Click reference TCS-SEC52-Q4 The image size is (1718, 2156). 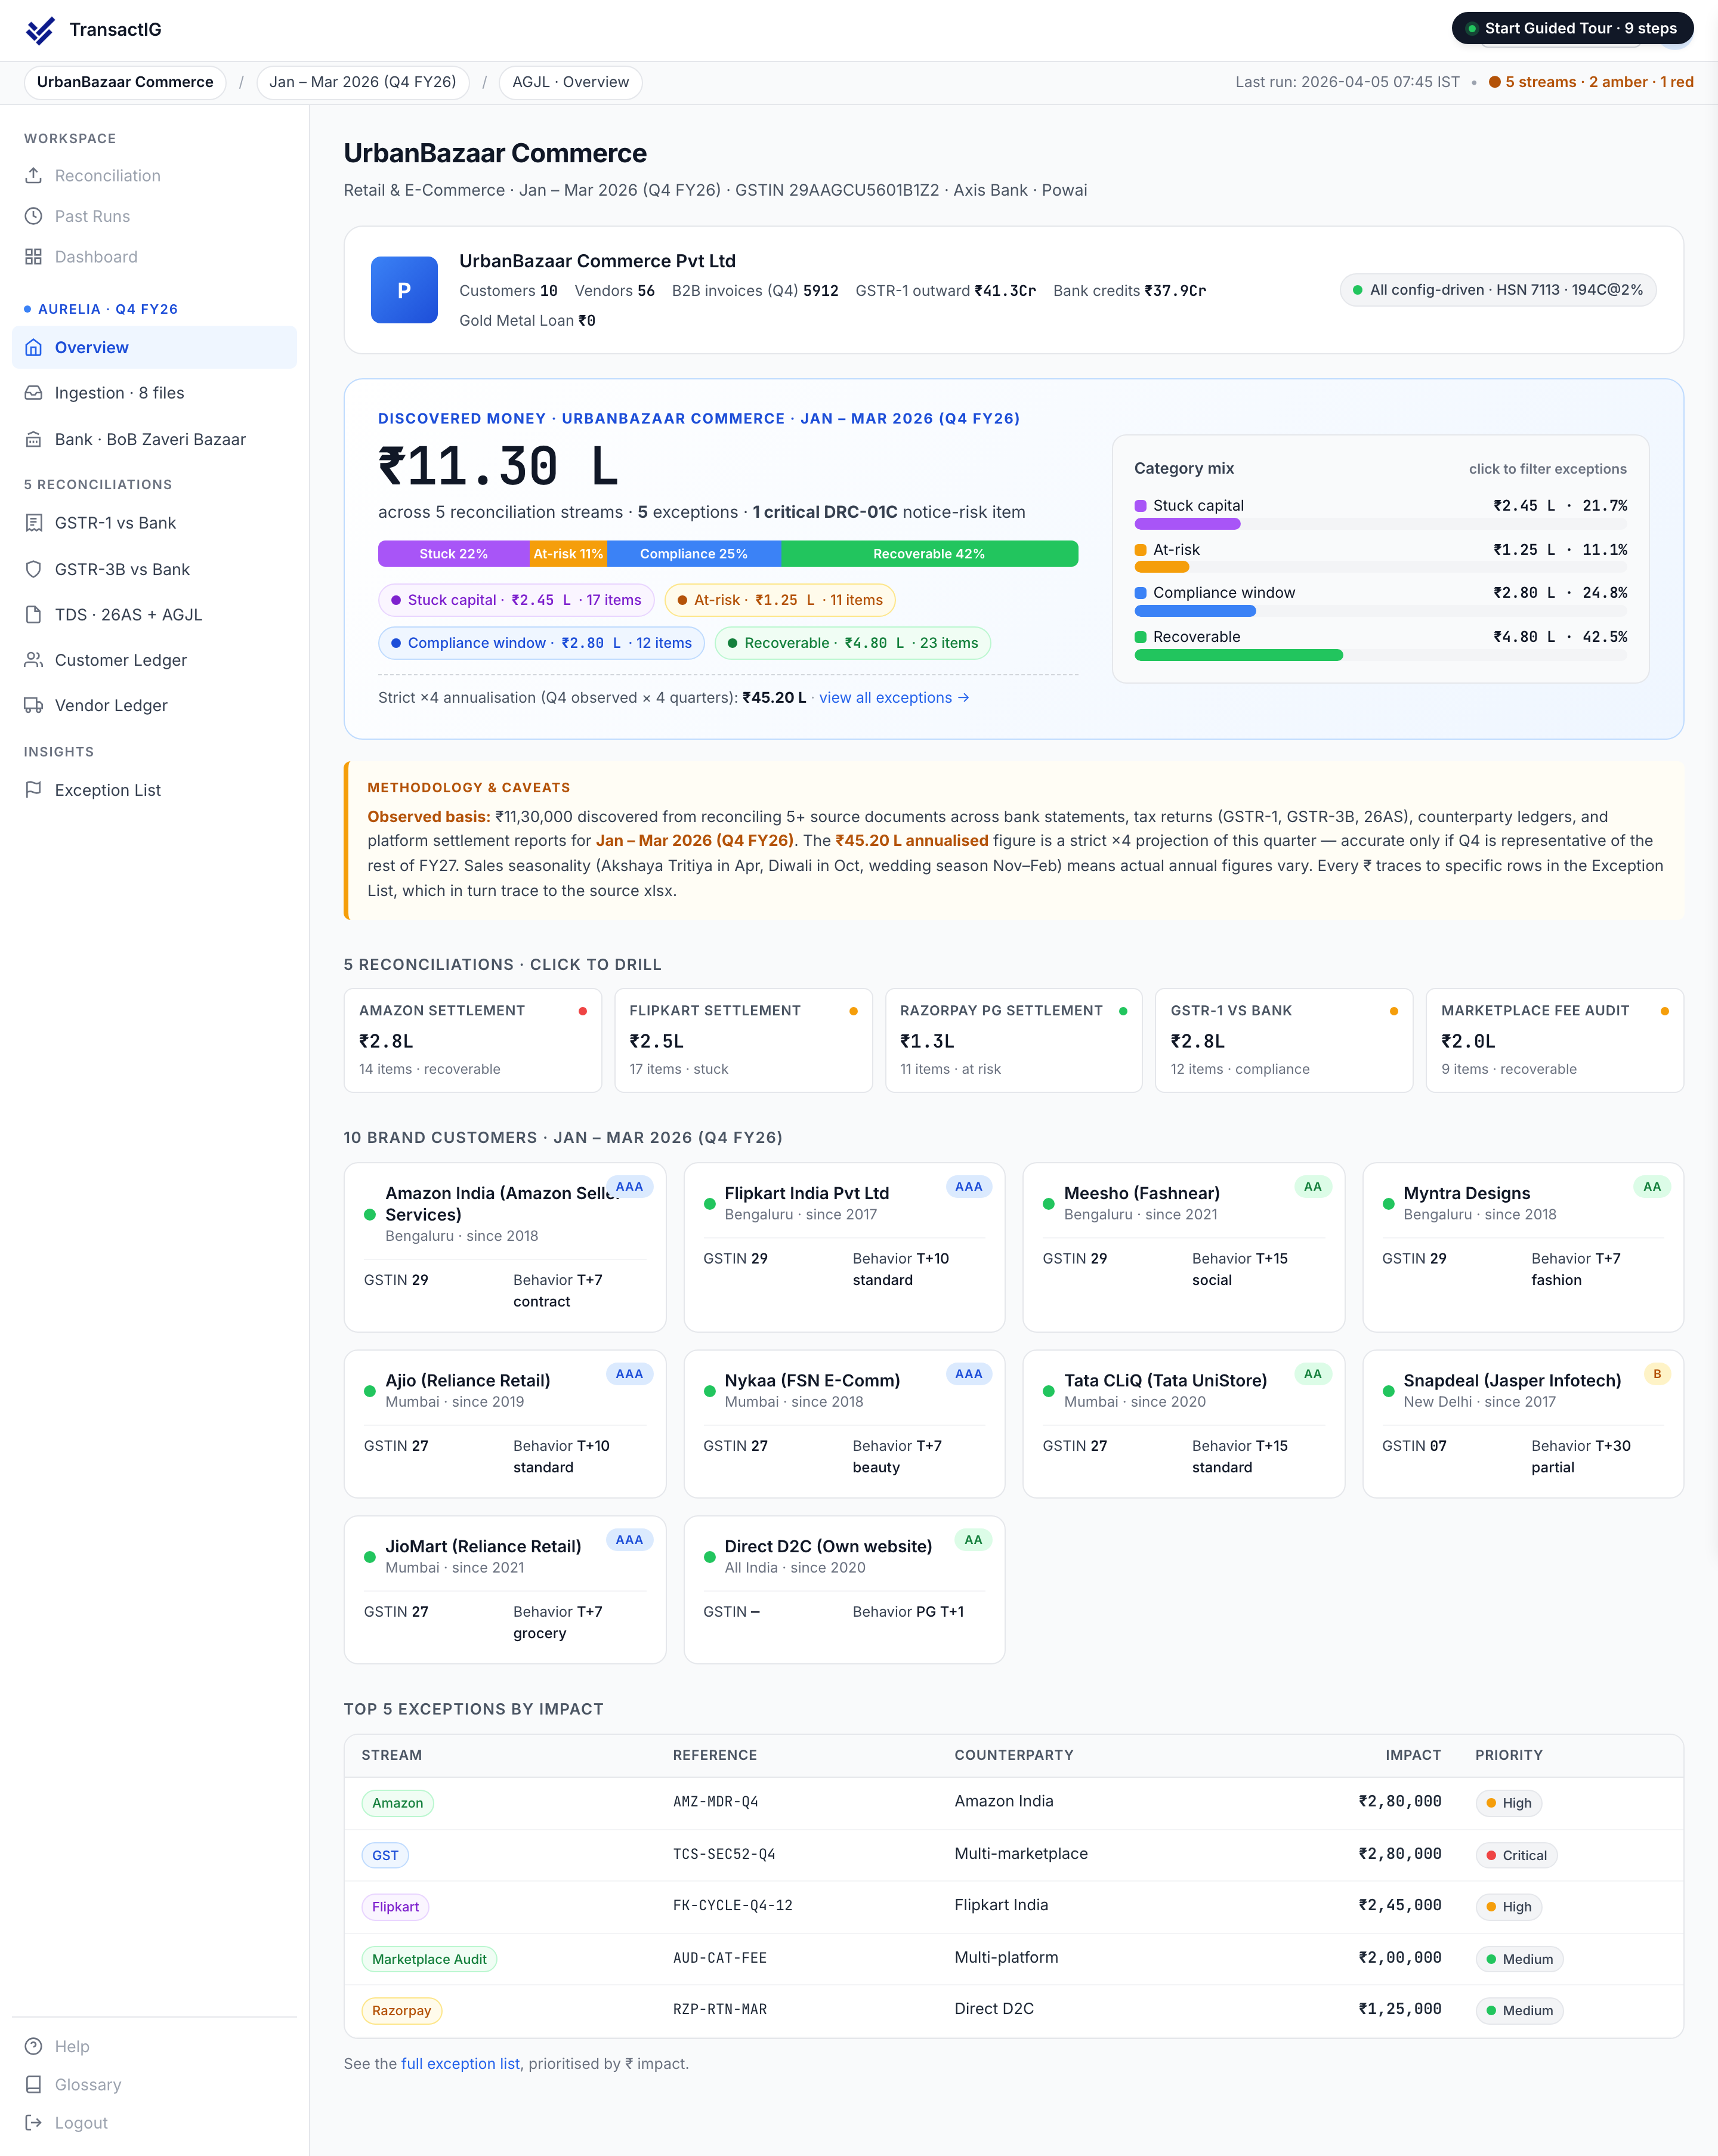724,1854
